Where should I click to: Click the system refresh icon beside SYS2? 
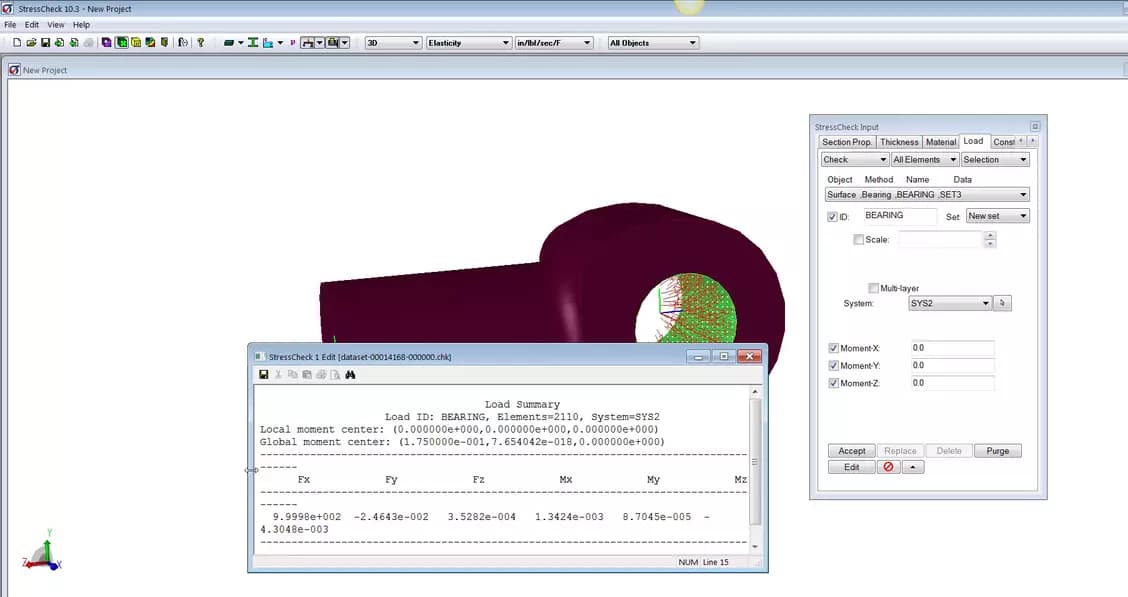coord(1002,302)
